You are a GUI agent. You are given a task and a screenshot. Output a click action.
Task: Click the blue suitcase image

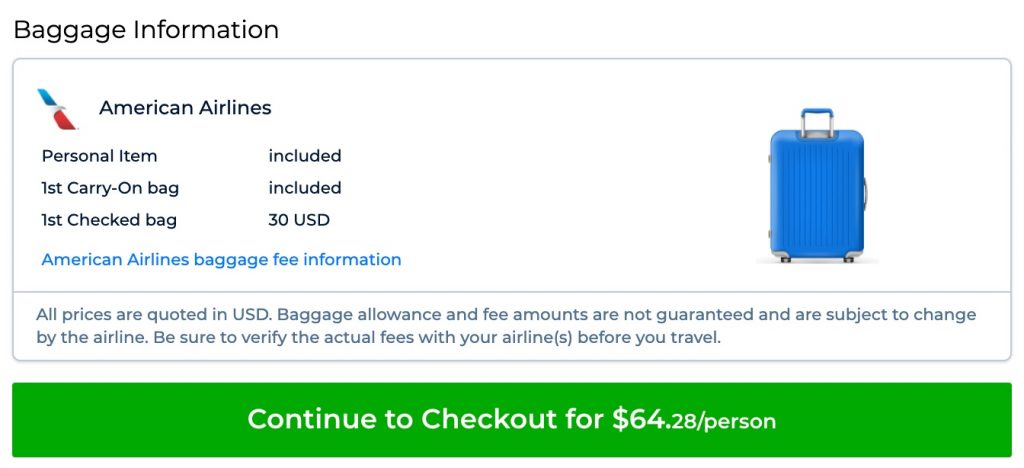pos(816,190)
